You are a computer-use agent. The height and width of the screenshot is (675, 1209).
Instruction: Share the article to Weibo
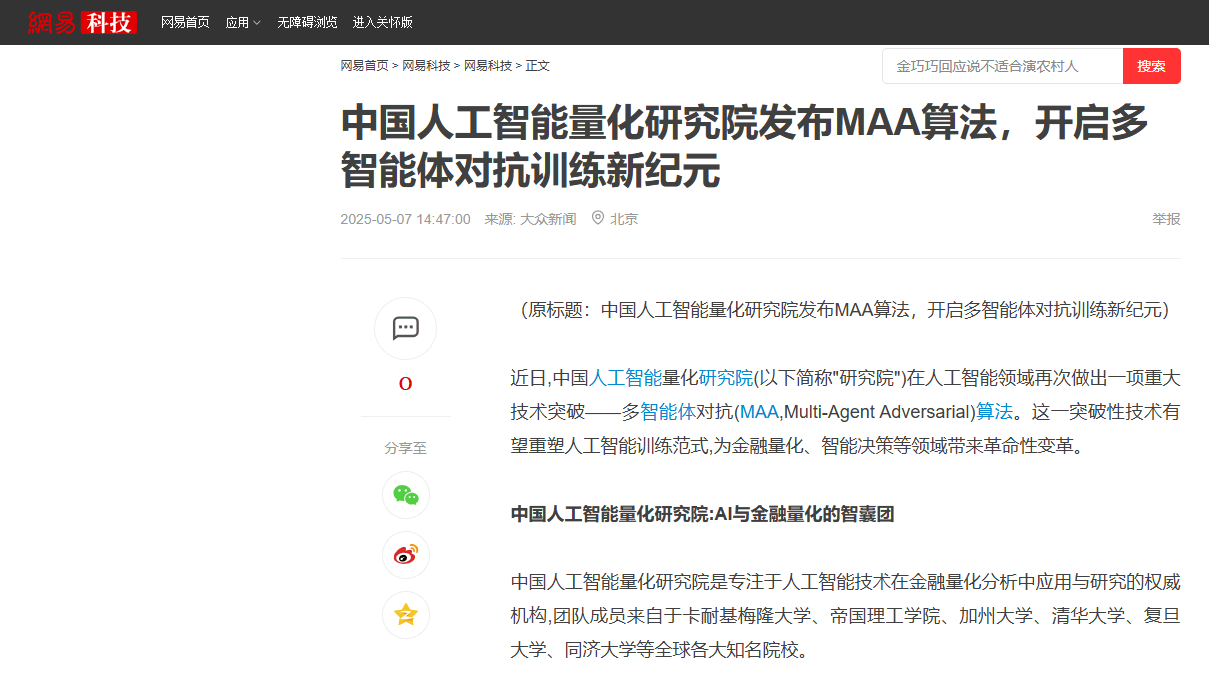coord(405,555)
